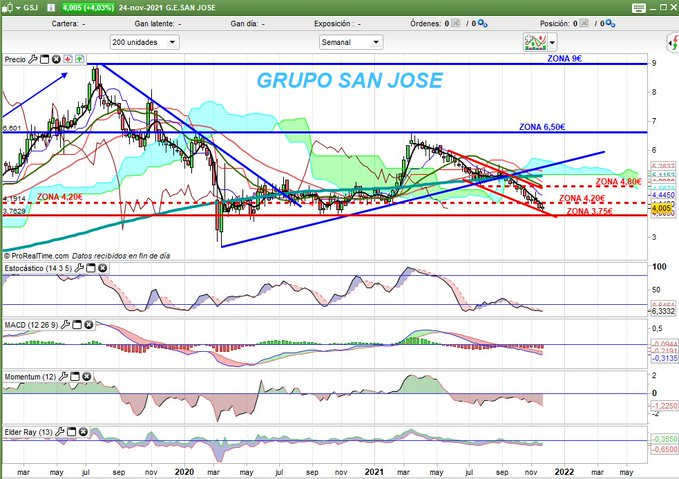Maximize the Estocástico indicator panel
Image resolution: width=679 pixels, height=479 pixels.
pyautogui.click(x=91, y=268)
